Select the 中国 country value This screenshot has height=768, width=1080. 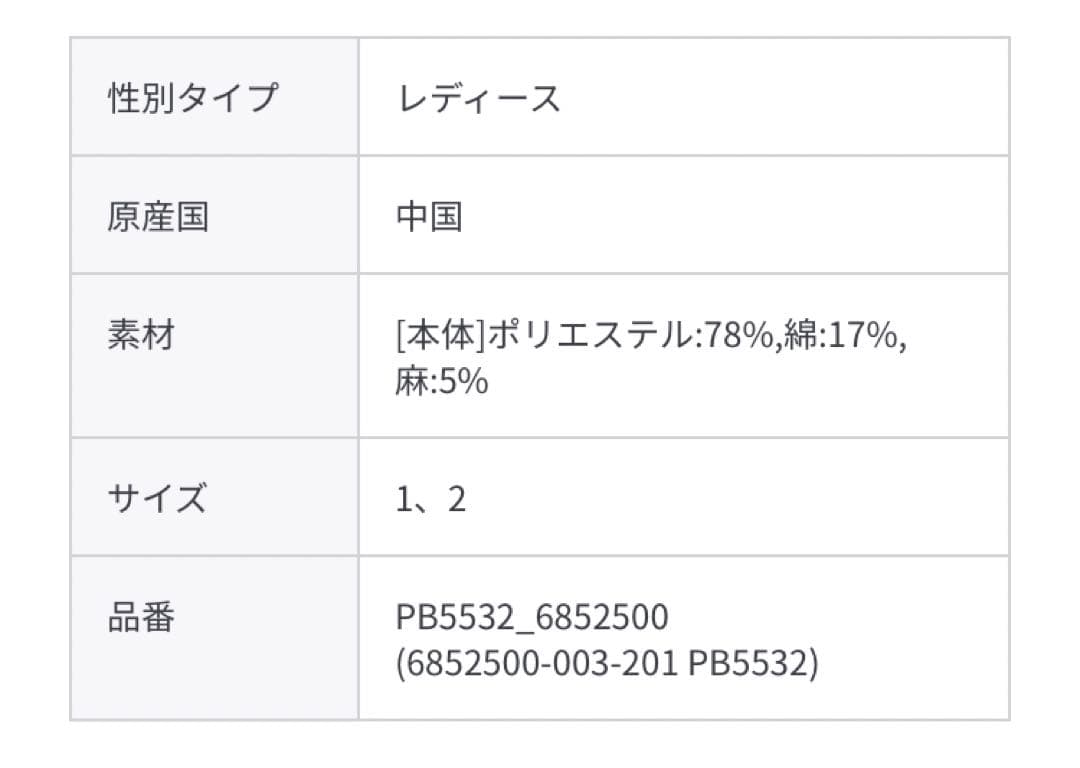click(x=429, y=216)
